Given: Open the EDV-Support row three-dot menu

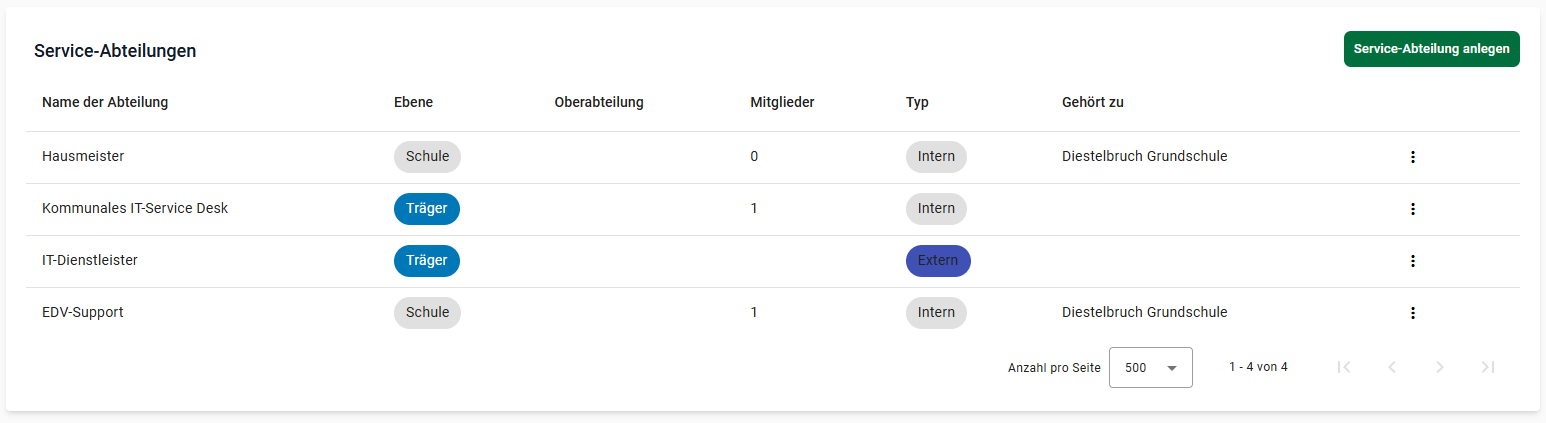Looking at the screenshot, I should [x=1412, y=313].
